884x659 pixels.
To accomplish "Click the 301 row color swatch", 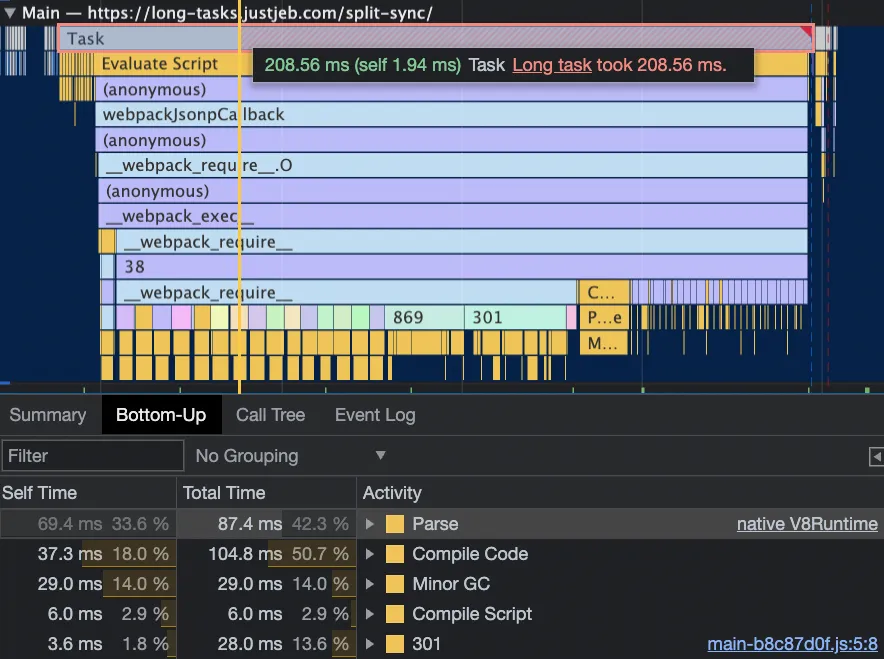I will coord(395,643).
